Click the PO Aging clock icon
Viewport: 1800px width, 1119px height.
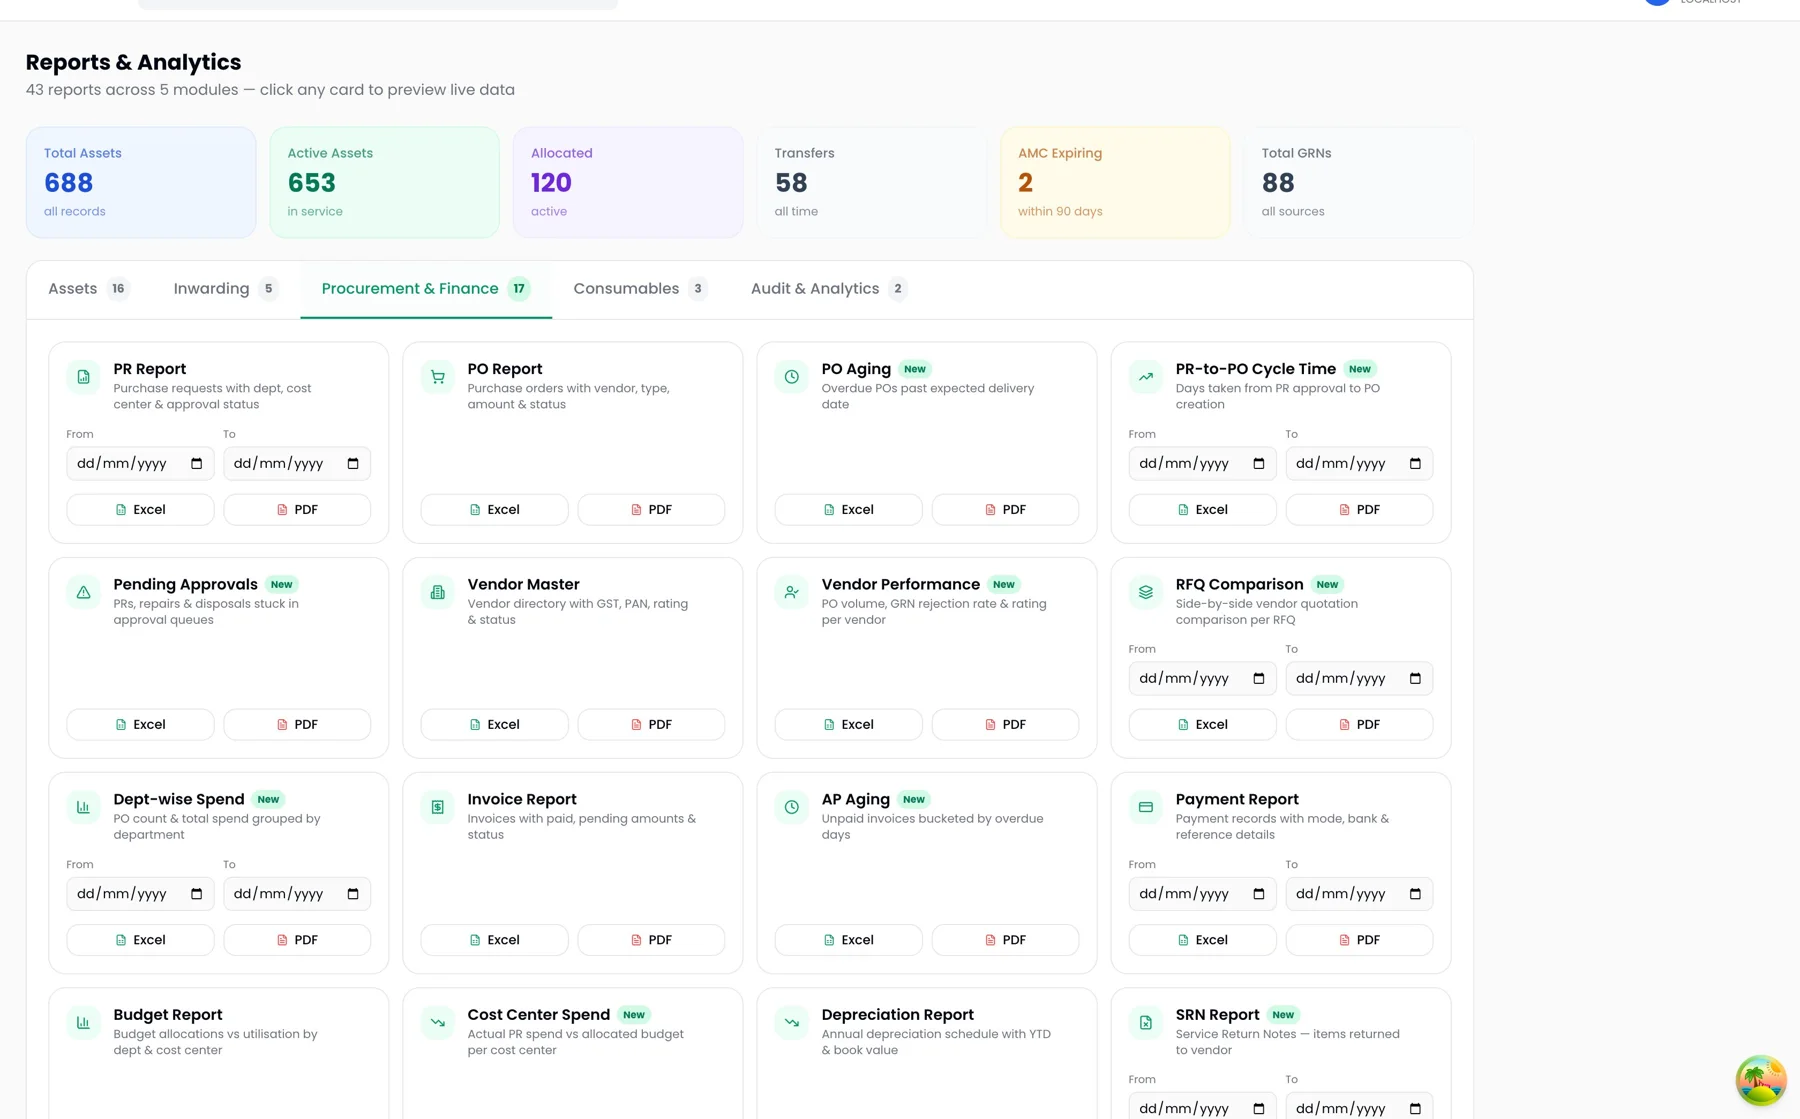[791, 377]
